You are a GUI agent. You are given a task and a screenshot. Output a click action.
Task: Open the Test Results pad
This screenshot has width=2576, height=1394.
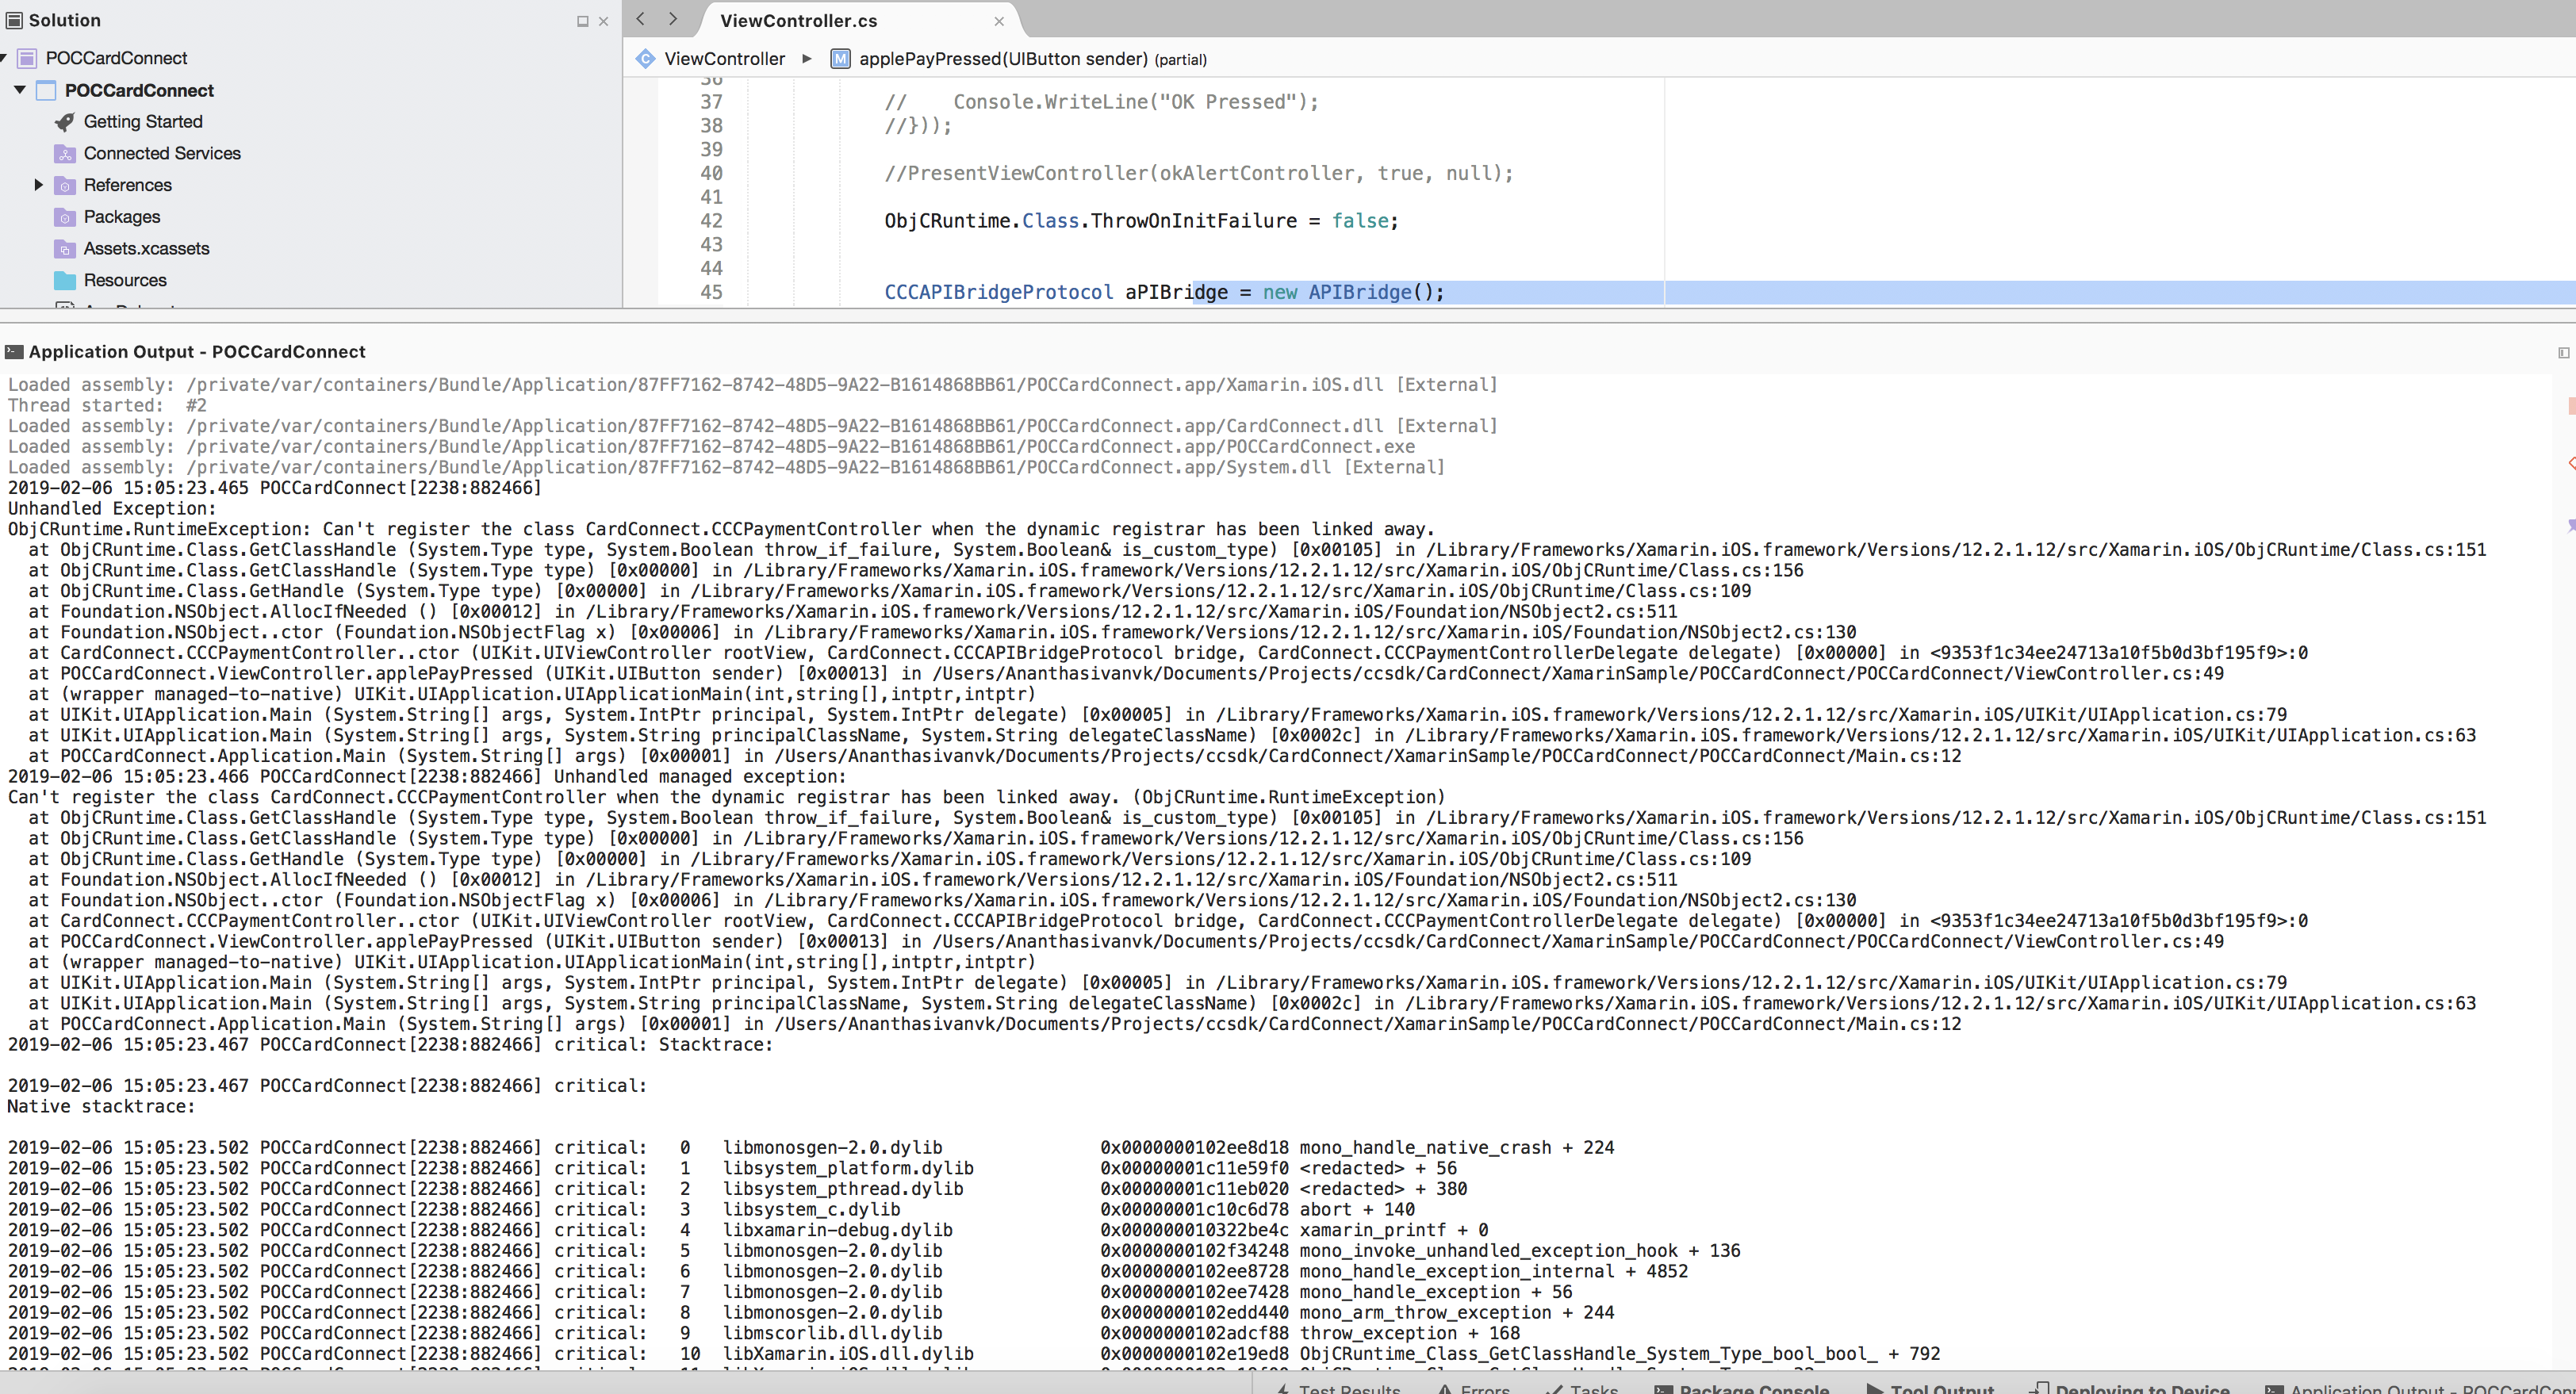[1338, 1388]
